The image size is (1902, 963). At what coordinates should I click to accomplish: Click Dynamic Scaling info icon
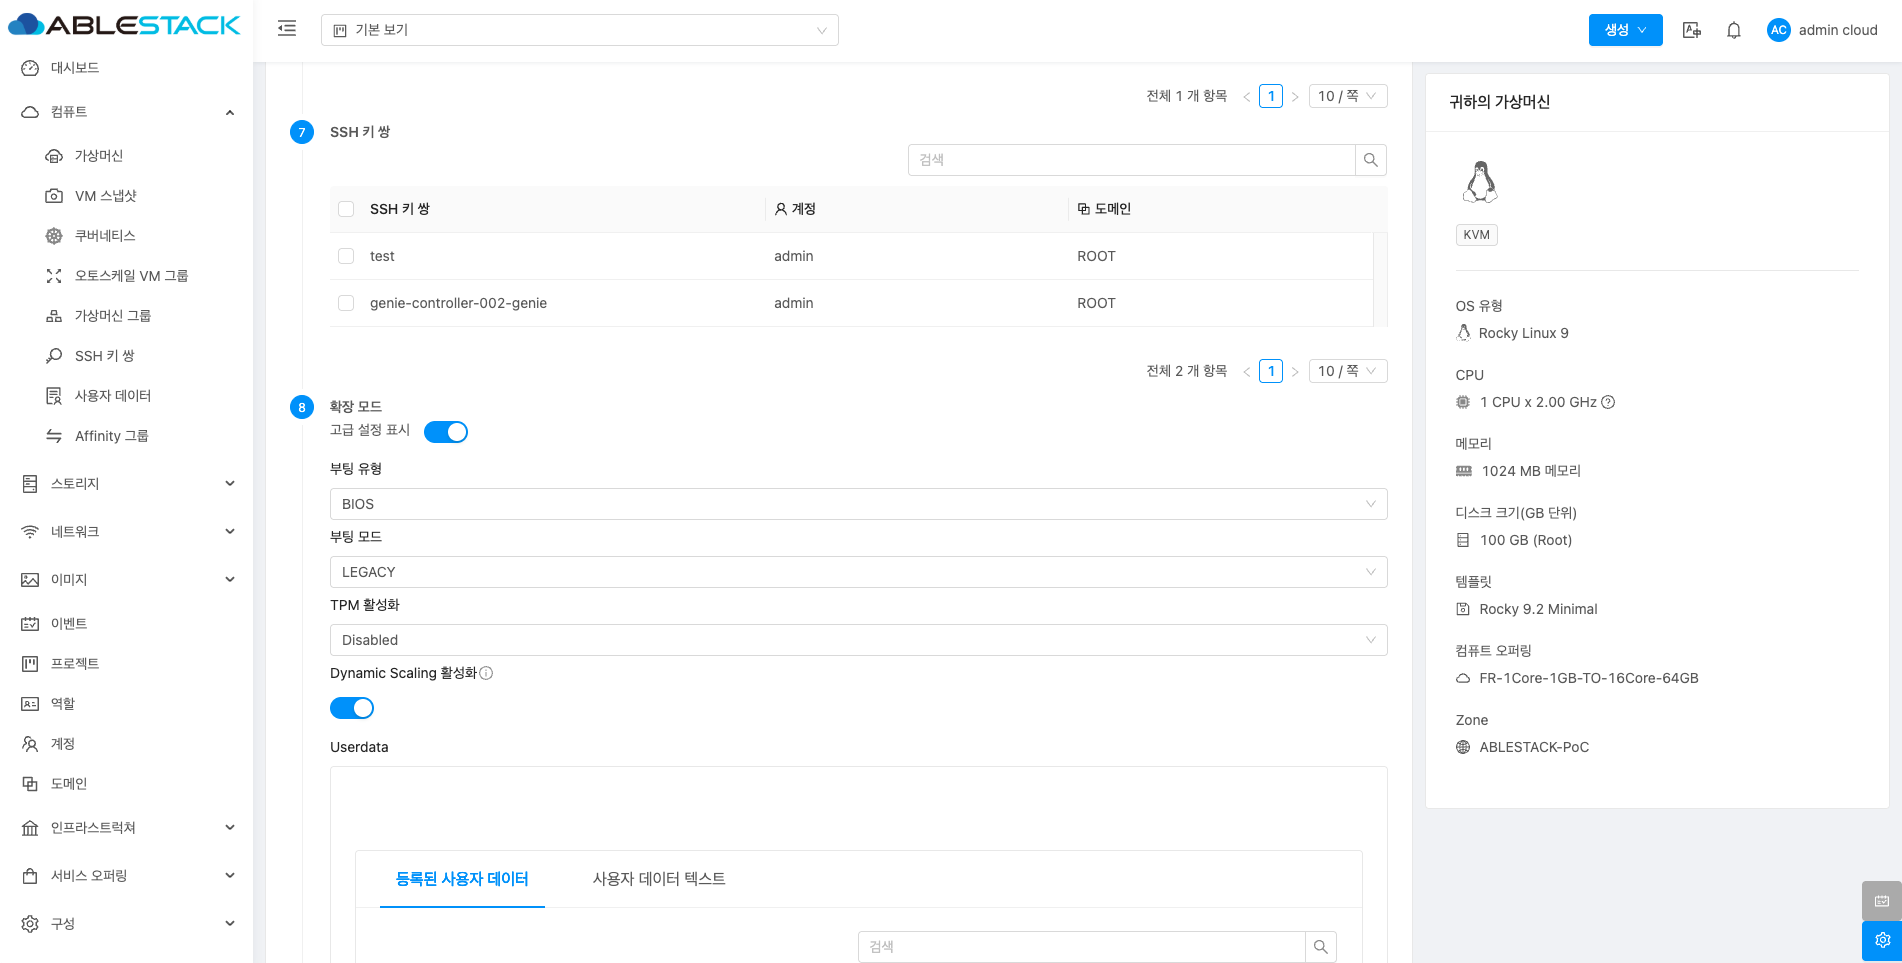486,673
